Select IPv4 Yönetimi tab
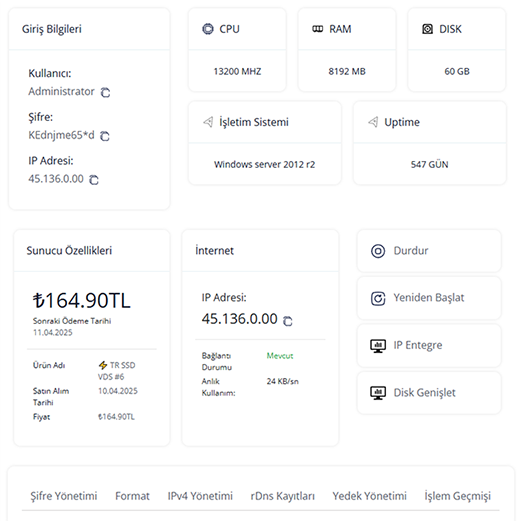The width and height of the screenshot is (519, 523). pos(200,496)
